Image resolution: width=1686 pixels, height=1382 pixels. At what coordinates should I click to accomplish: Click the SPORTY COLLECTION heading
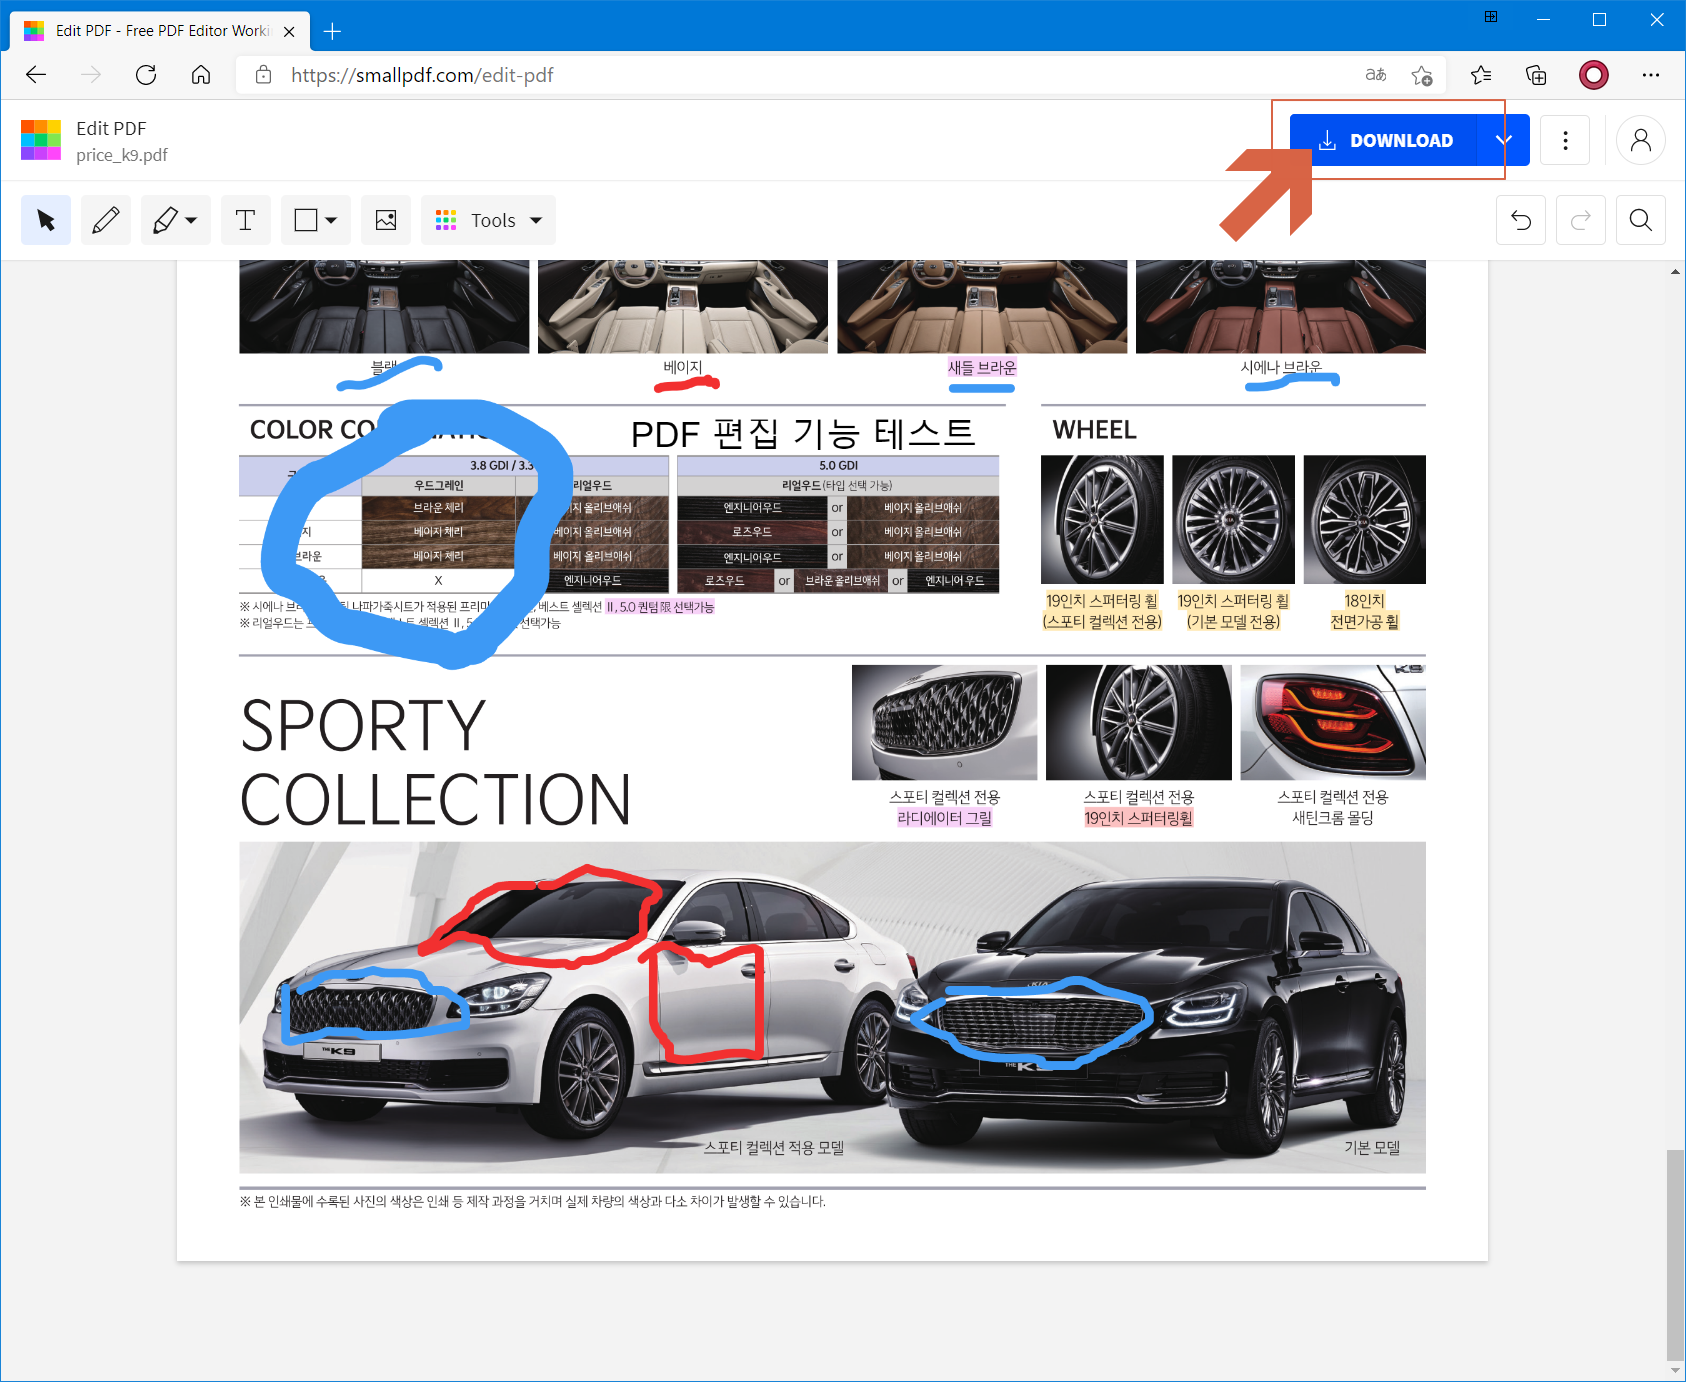pos(436,763)
